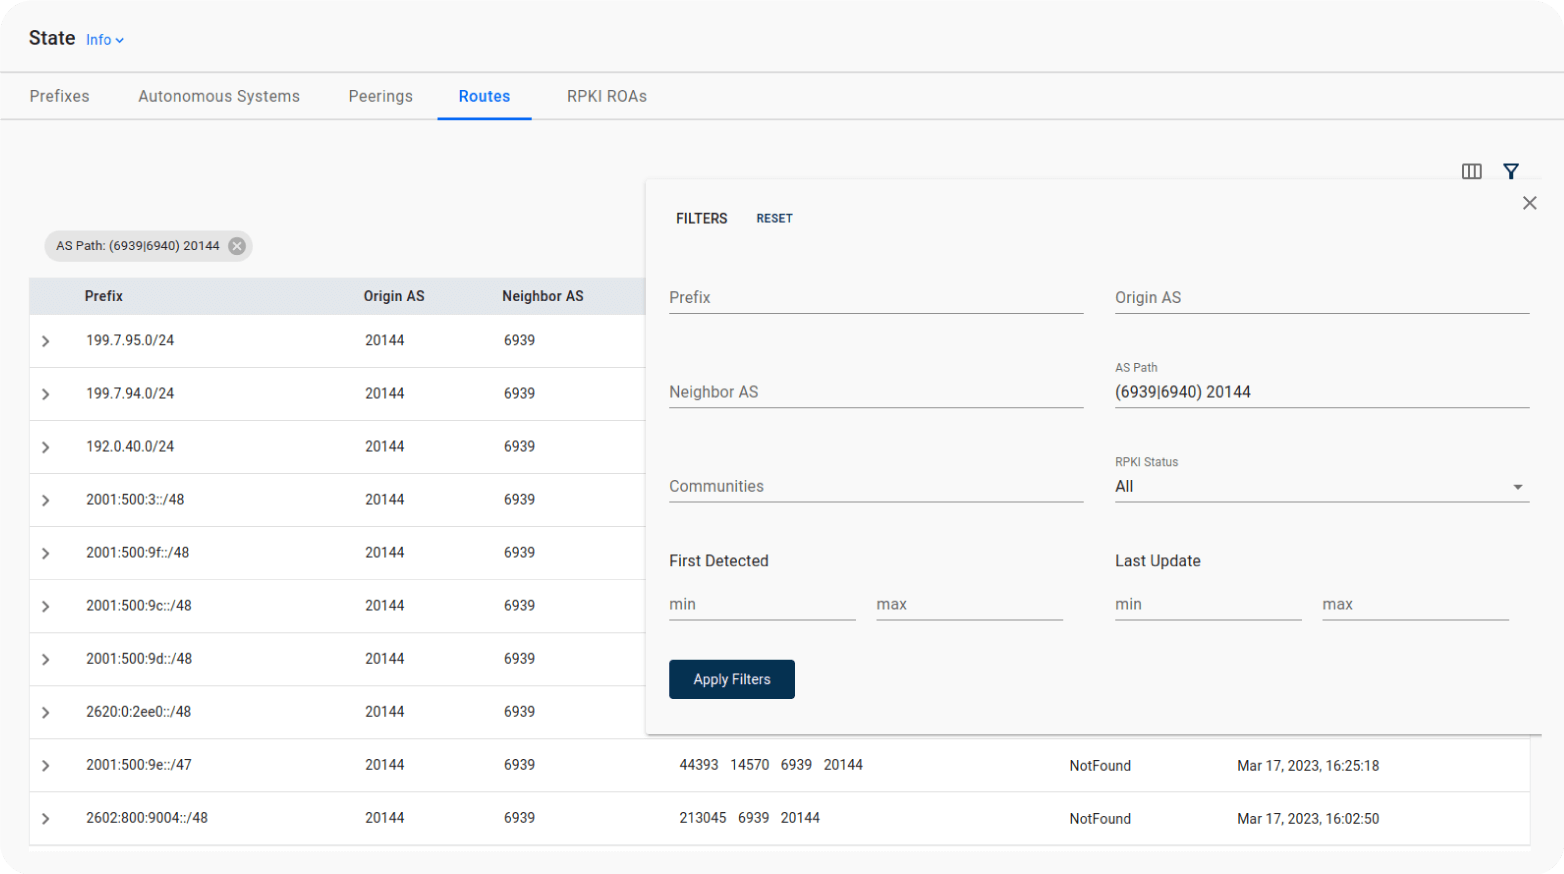Go to the Autonomous Systems tab
This screenshot has width=1564, height=874.
[219, 96]
